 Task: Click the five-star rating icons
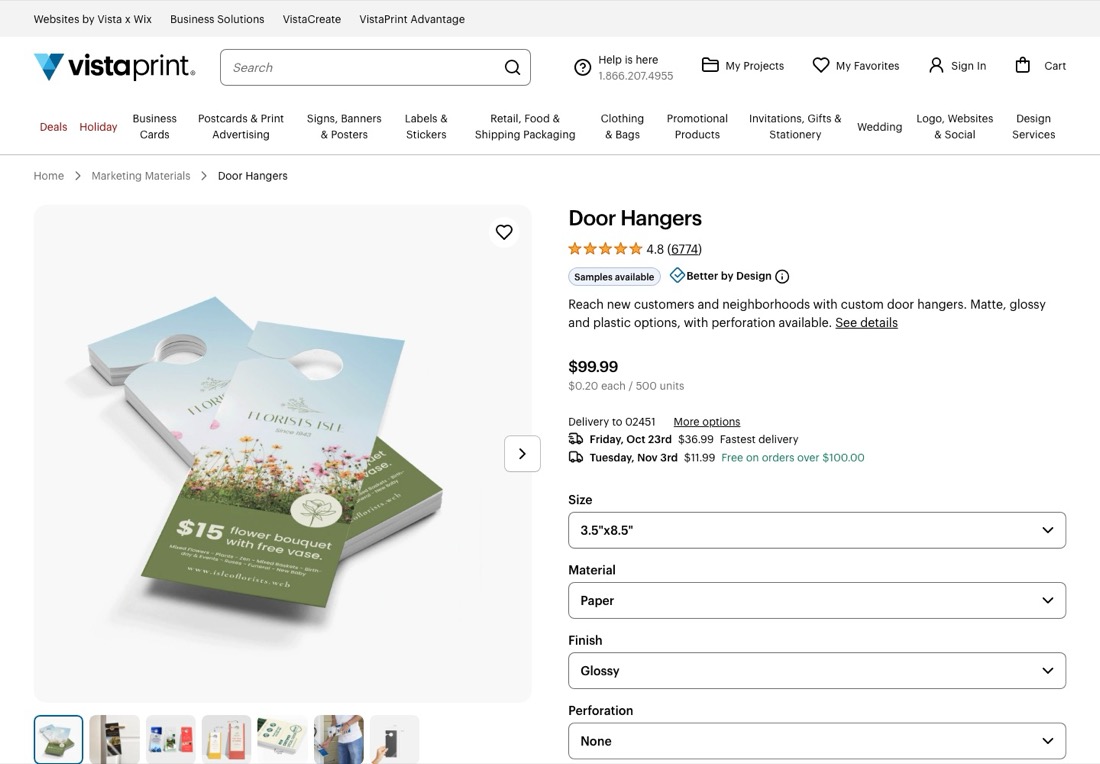tap(605, 248)
